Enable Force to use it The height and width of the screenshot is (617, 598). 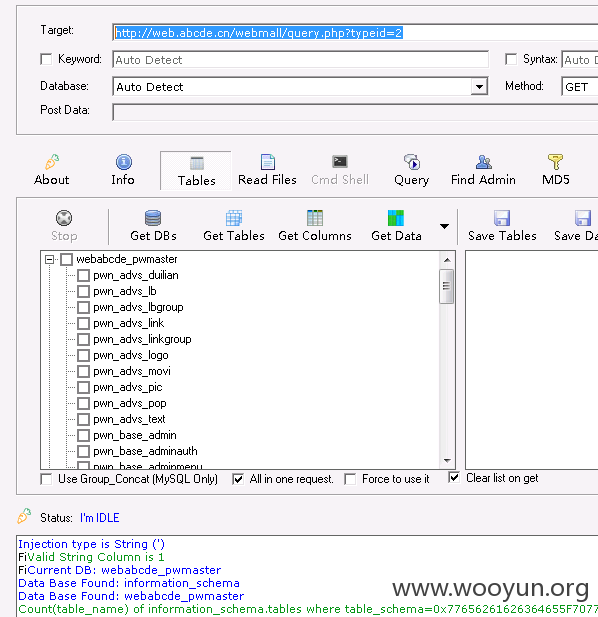click(x=350, y=479)
